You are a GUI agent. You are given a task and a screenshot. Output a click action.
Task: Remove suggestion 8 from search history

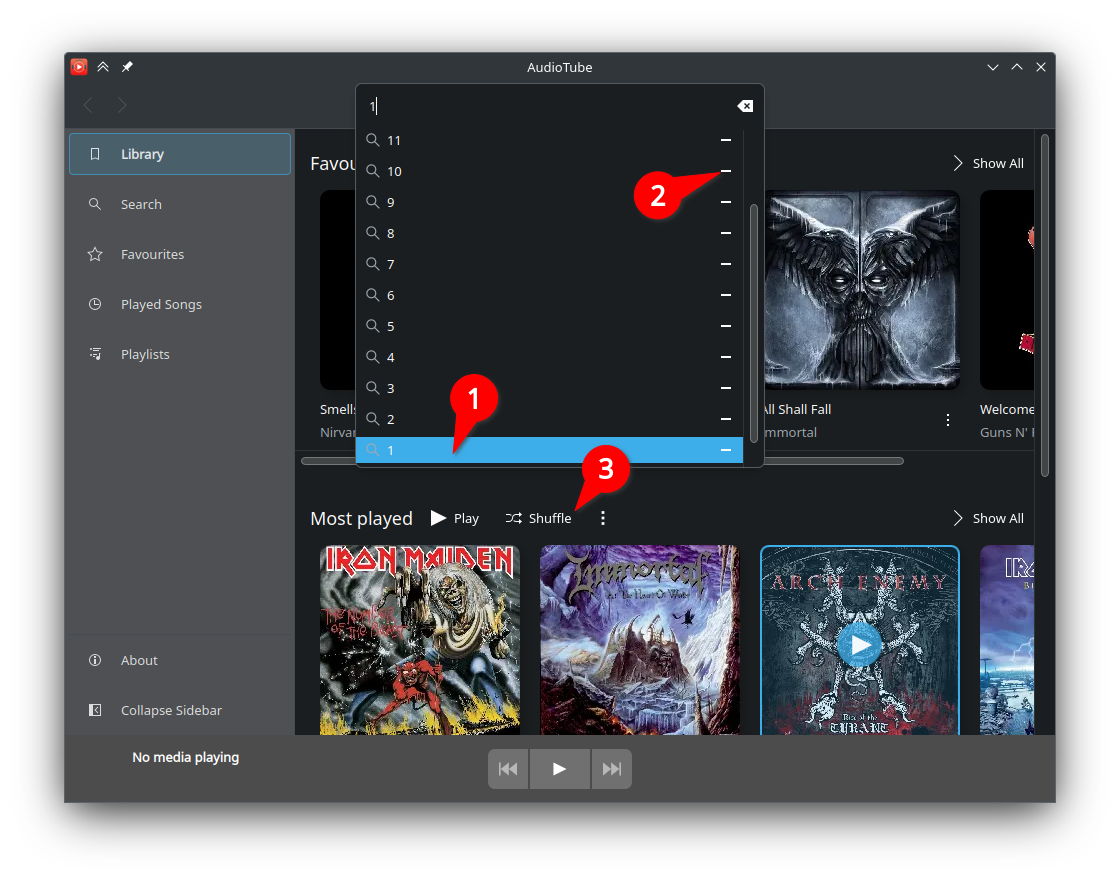tap(726, 233)
